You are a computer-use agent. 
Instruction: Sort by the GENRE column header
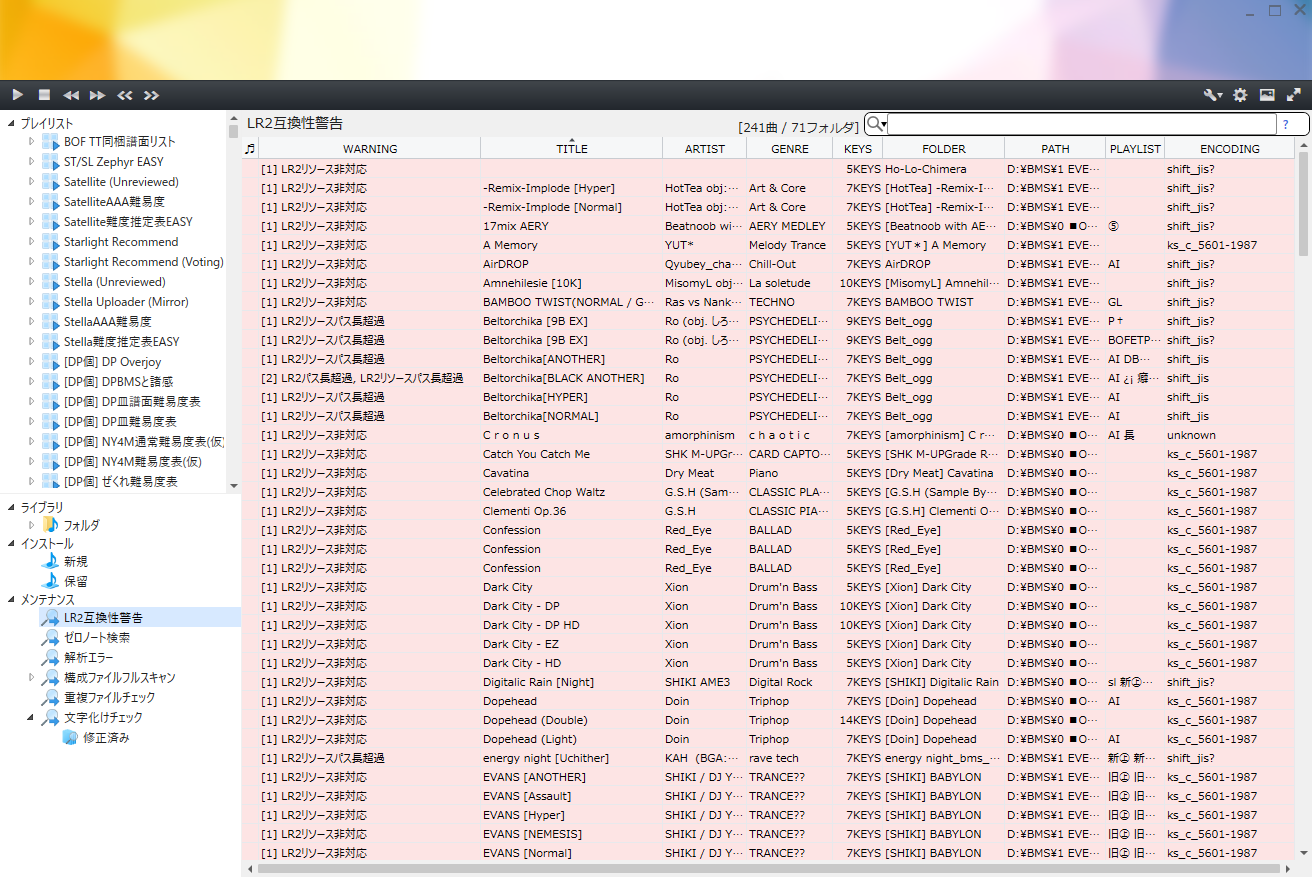790,149
